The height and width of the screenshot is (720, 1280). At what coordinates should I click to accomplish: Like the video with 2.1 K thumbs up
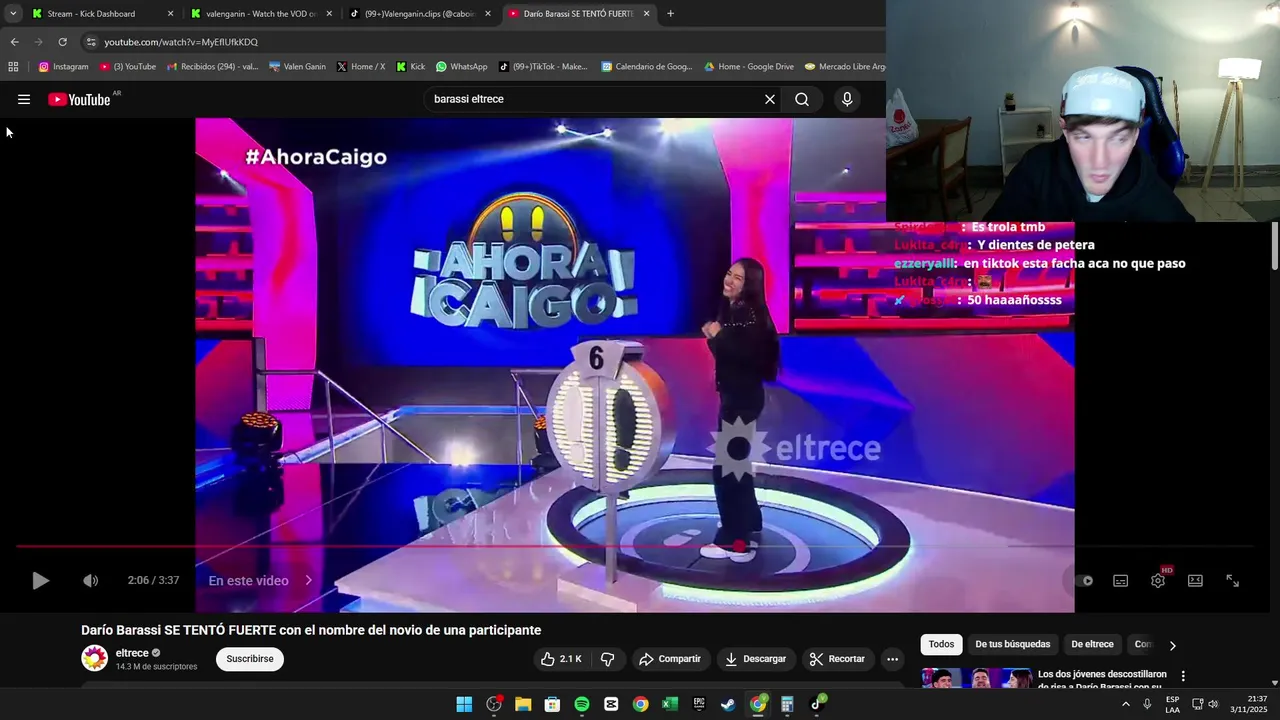pos(560,659)
